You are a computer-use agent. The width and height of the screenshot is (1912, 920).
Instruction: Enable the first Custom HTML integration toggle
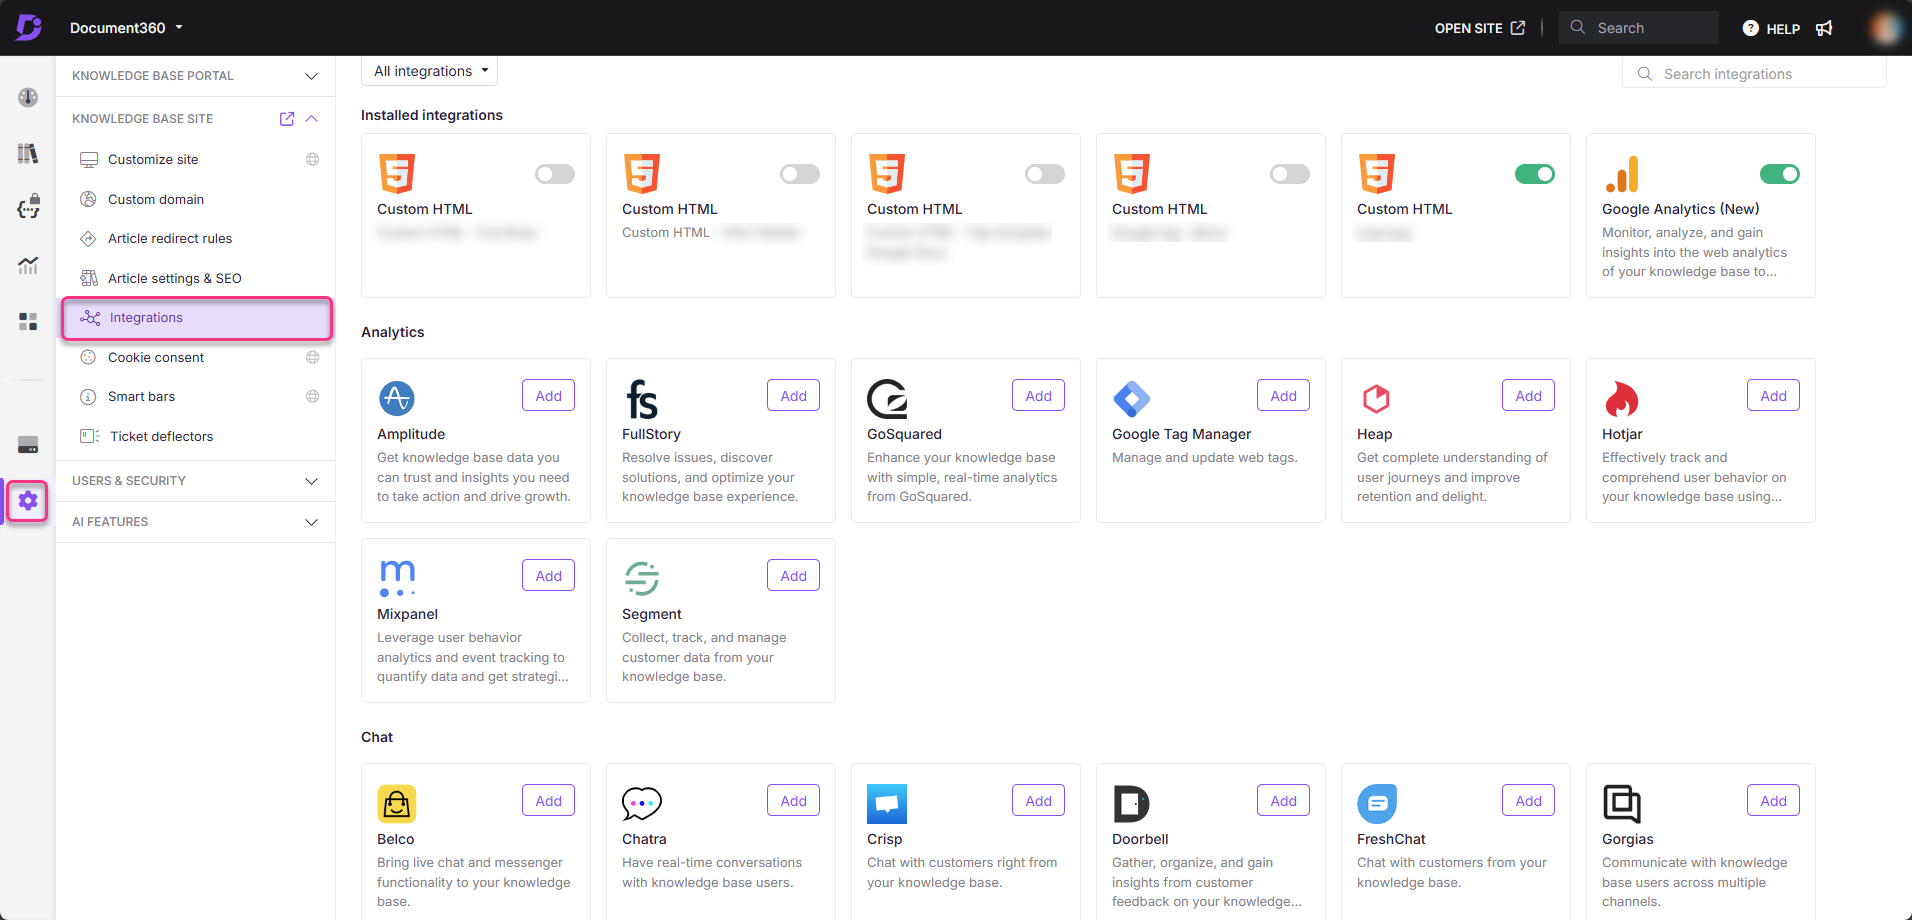pos(554,173)
